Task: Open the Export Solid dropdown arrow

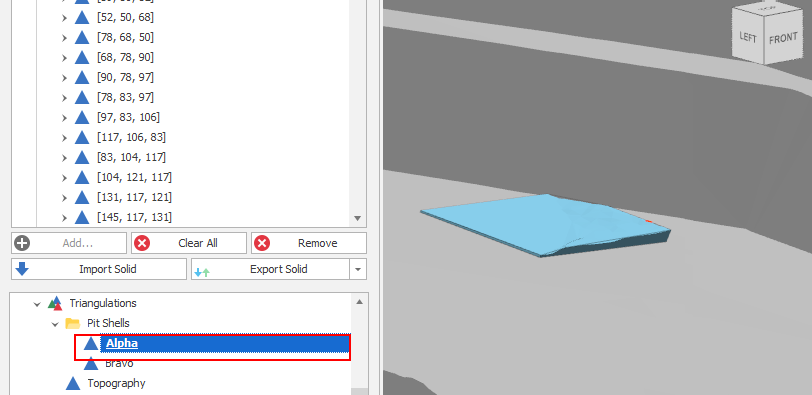Action: click(358, 269)
